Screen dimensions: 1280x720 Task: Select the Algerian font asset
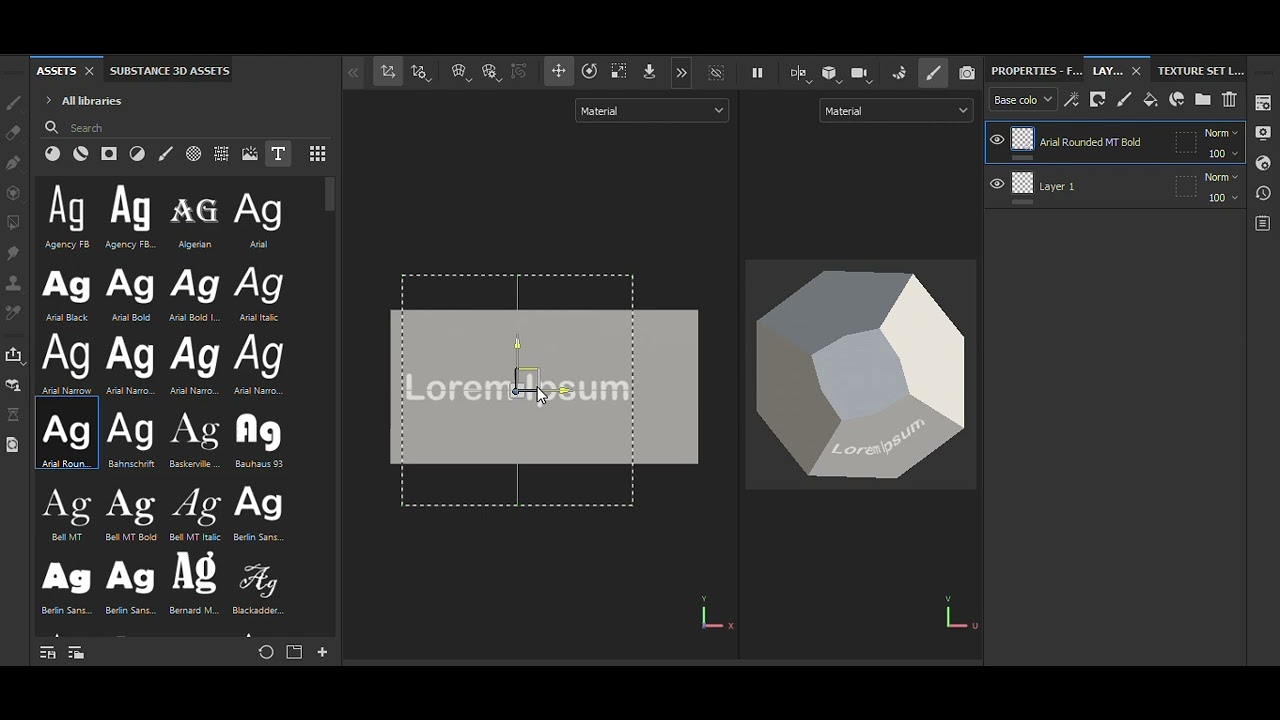click(195, 217)
